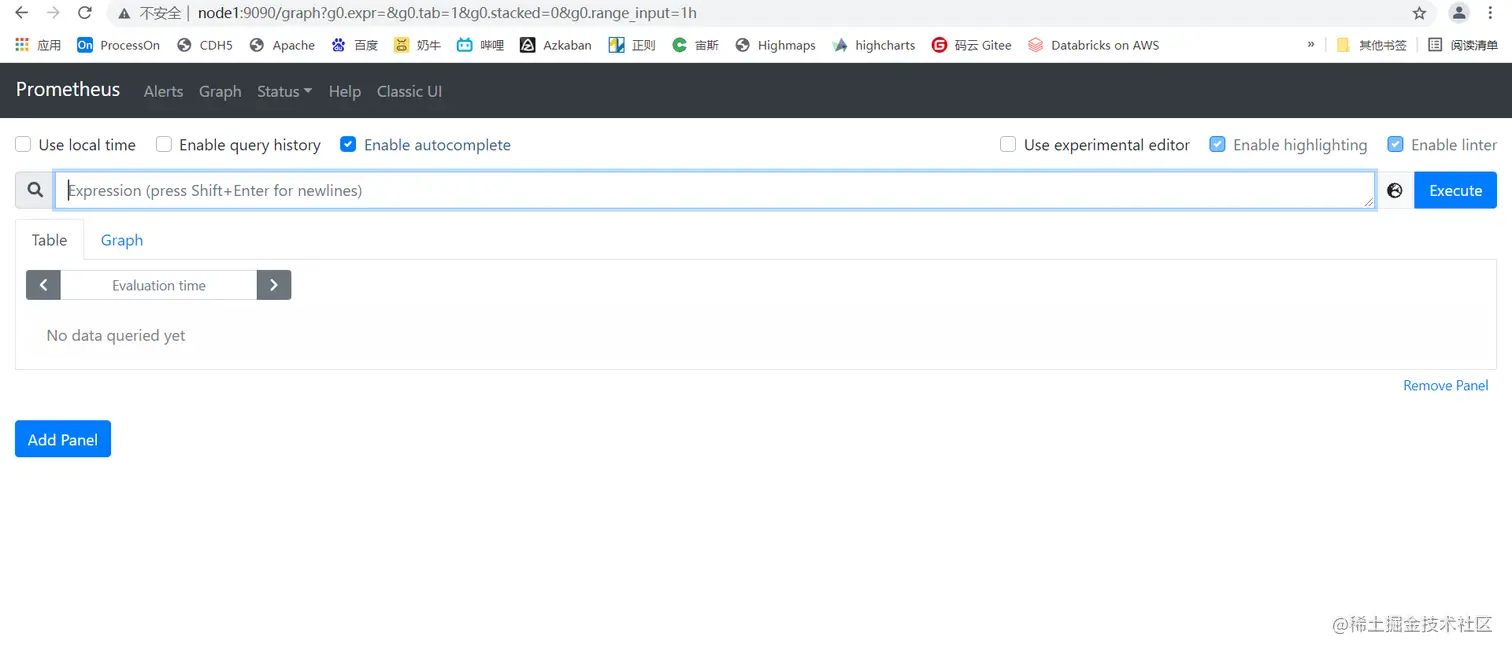Select the Table panel tab

click(x=49, y=240)
